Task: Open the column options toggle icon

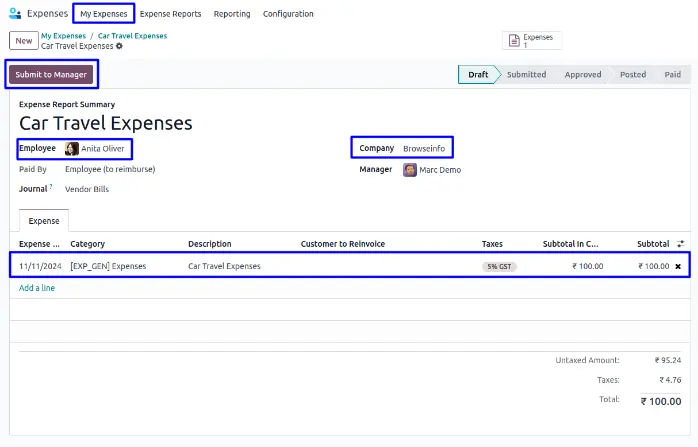Action: click(681, 244)
